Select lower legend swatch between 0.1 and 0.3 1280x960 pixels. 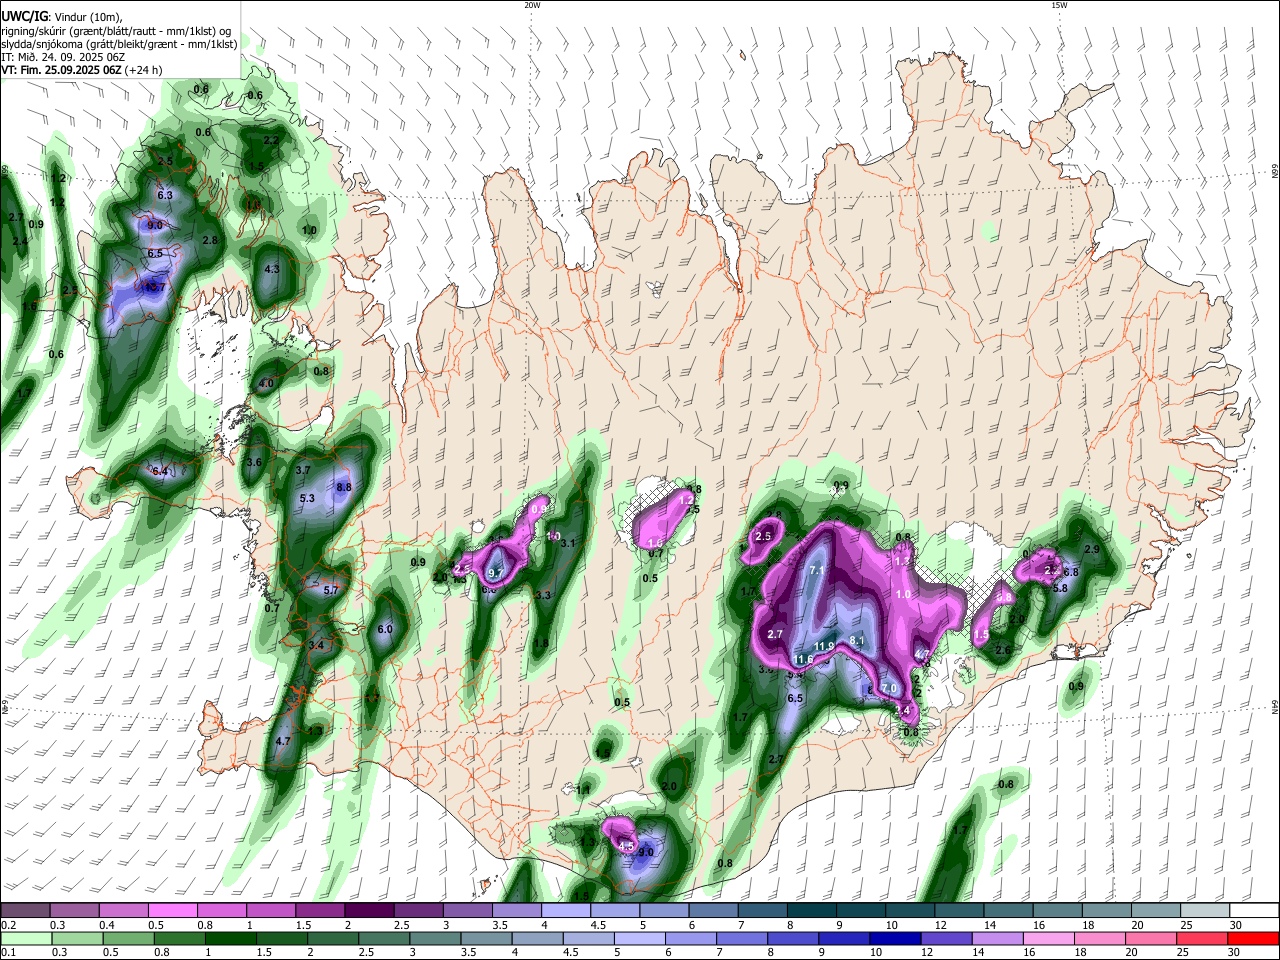tap(25, 938)
